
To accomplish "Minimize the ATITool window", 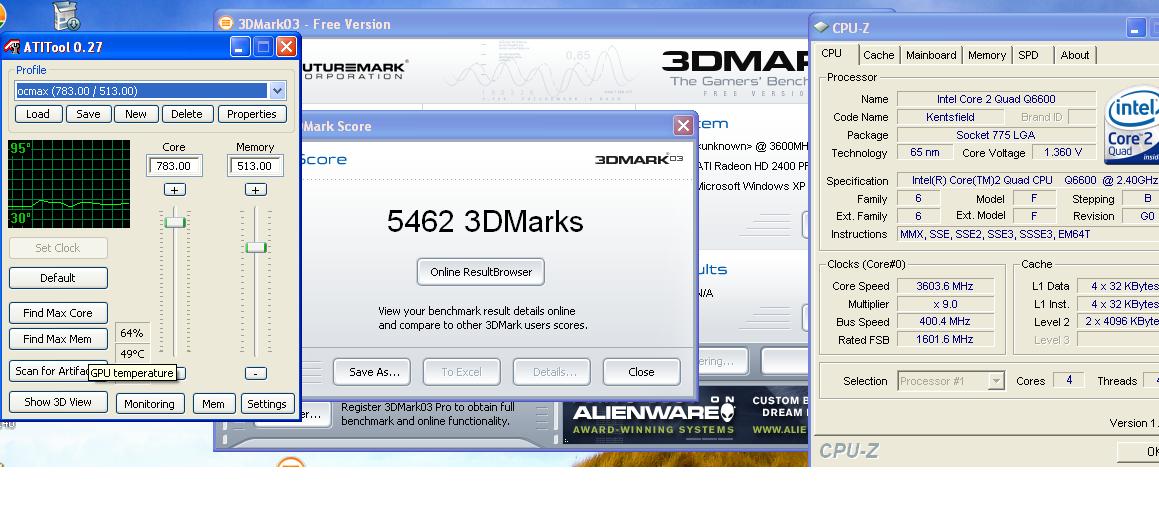I will [x=240, y=47].
